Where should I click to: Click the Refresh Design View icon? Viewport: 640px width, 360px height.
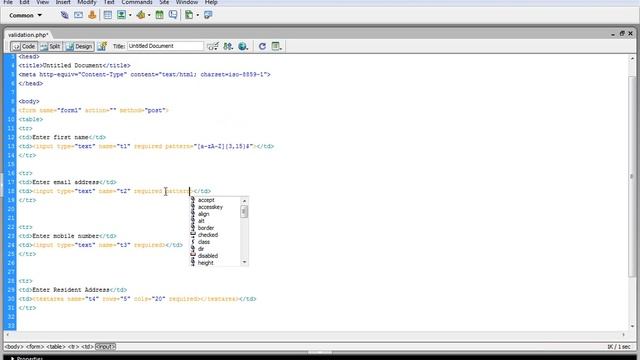pos(262,46)
